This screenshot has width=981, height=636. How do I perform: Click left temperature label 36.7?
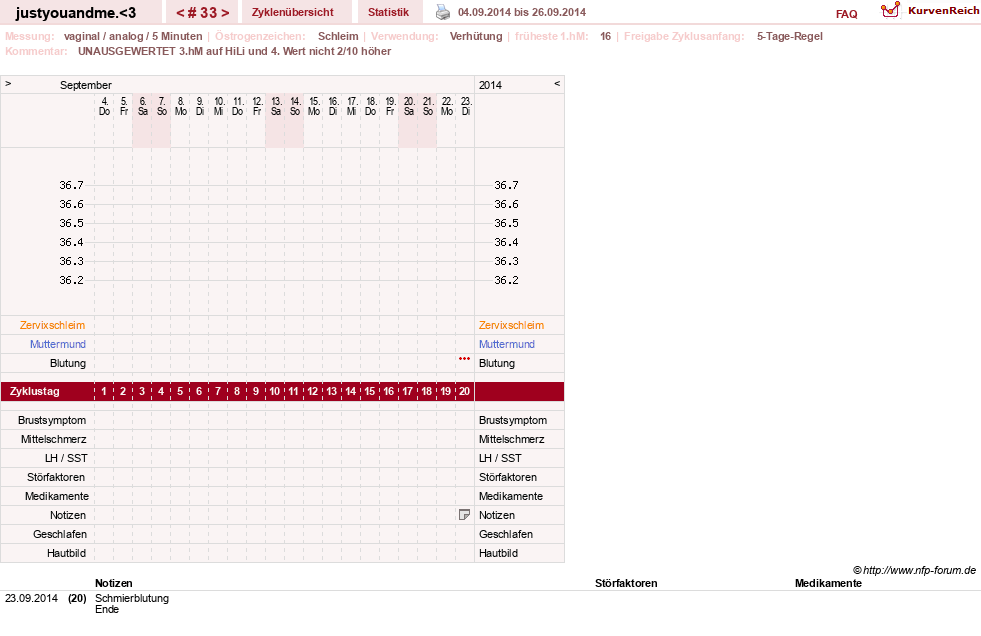tap(71, 185)
